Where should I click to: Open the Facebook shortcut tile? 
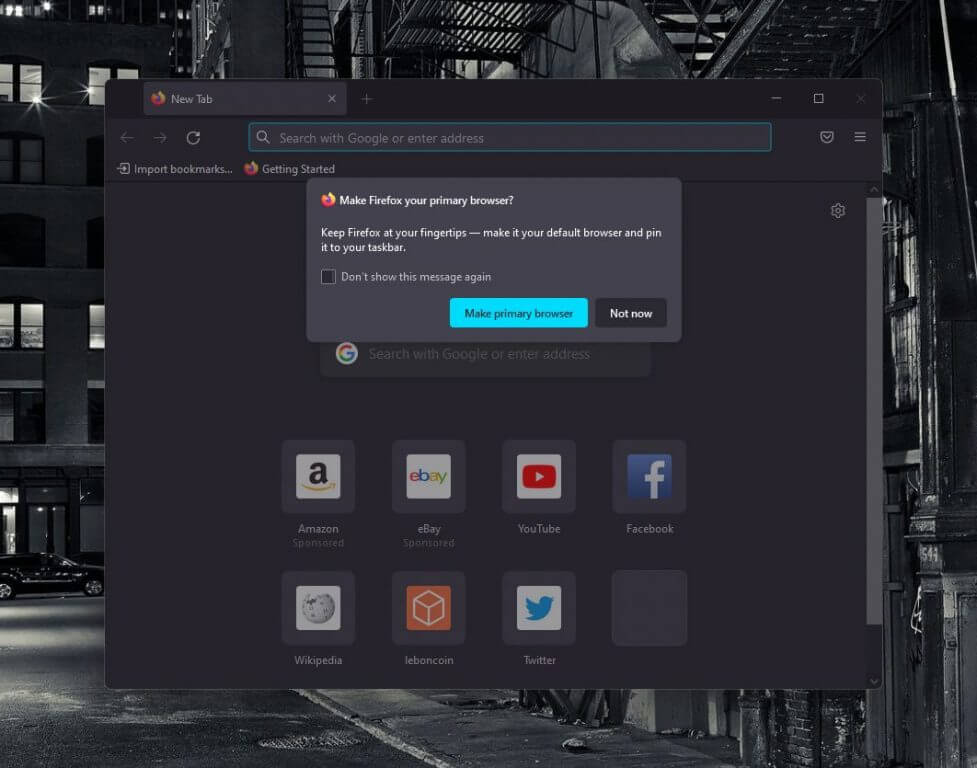click(649, 477)
